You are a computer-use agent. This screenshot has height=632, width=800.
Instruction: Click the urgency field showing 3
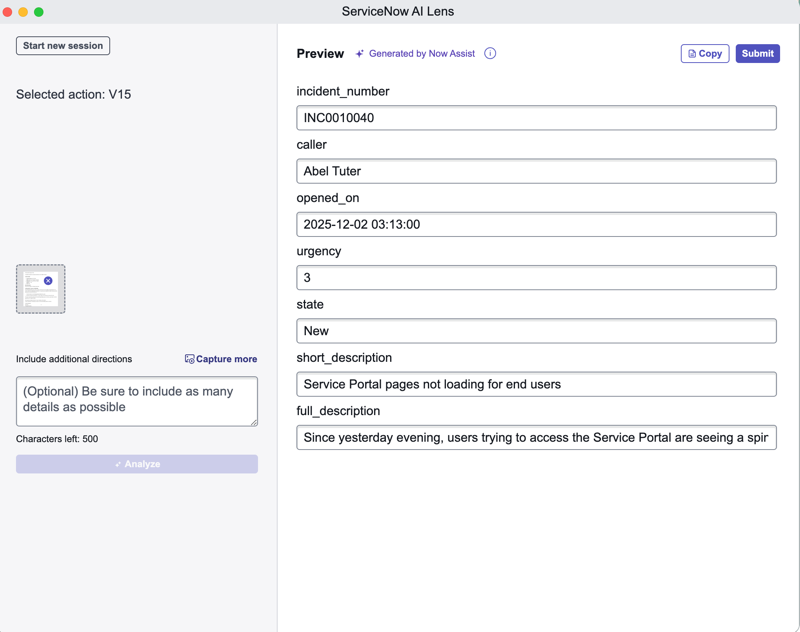pos(536,277)
